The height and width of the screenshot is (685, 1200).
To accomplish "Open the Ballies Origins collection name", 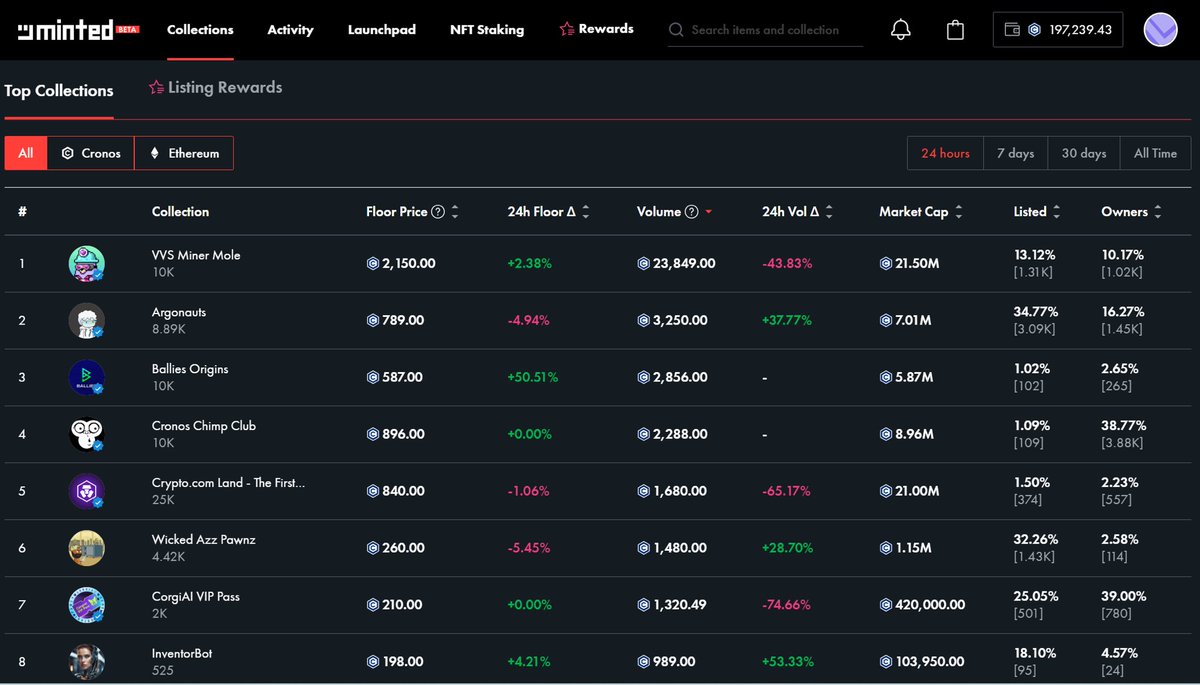I will point(190,369).
